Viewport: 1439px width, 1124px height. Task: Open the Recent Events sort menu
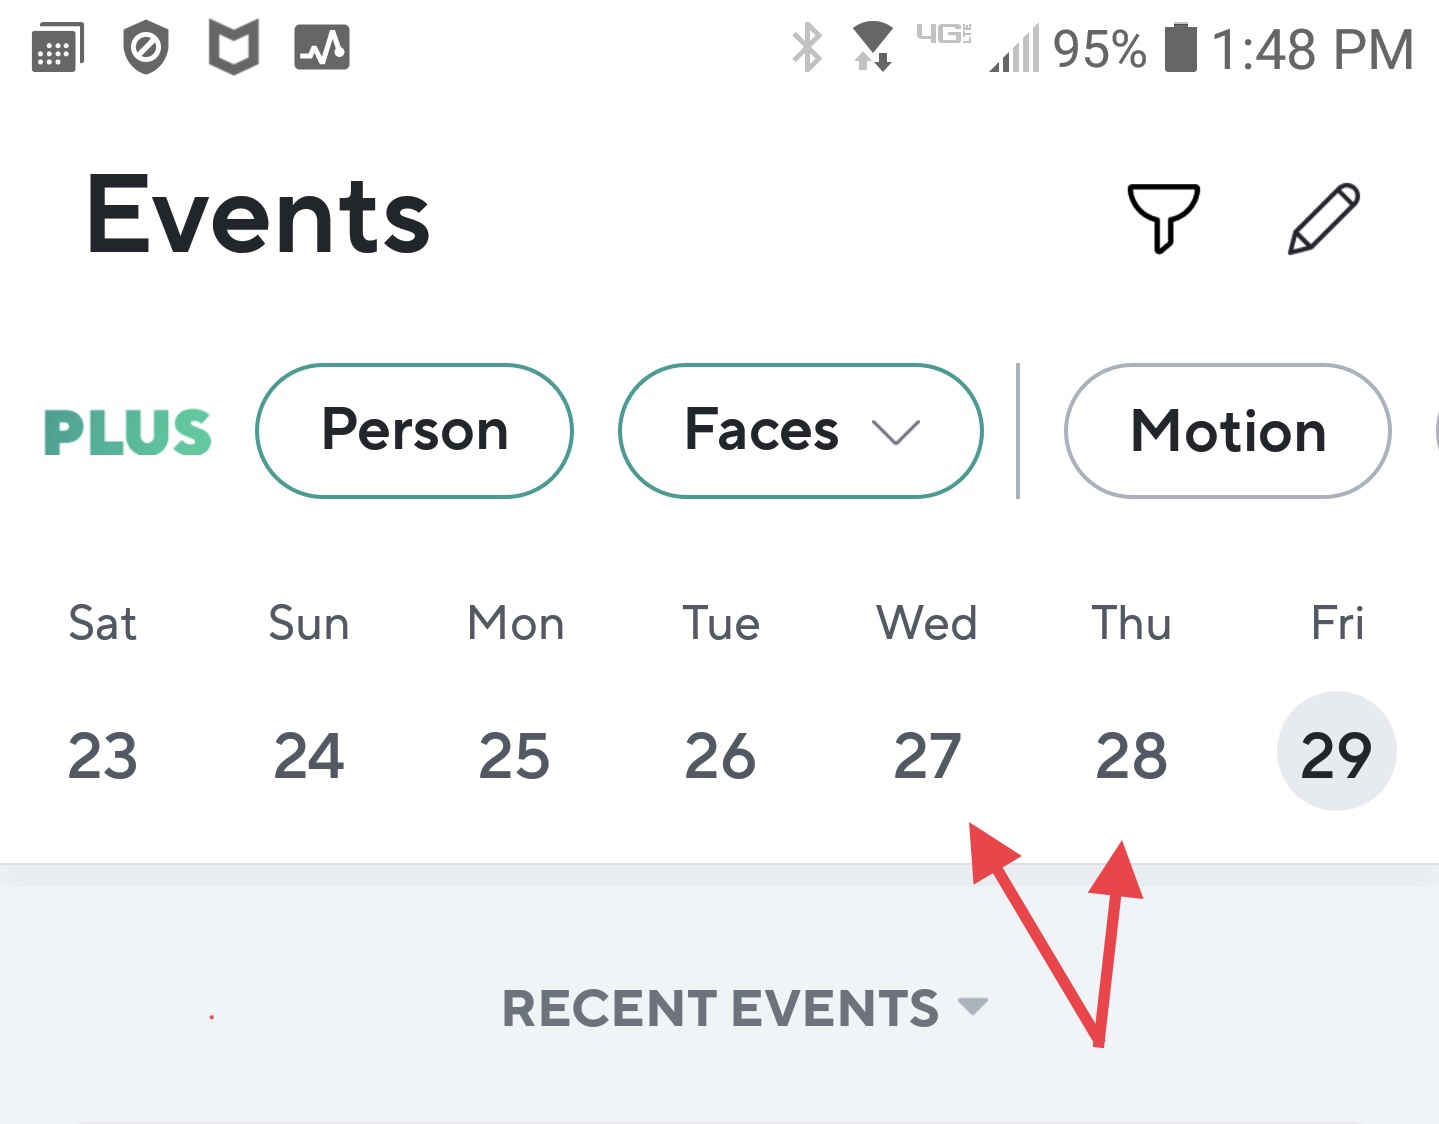pyautogui.click(x=745, y=1007)
